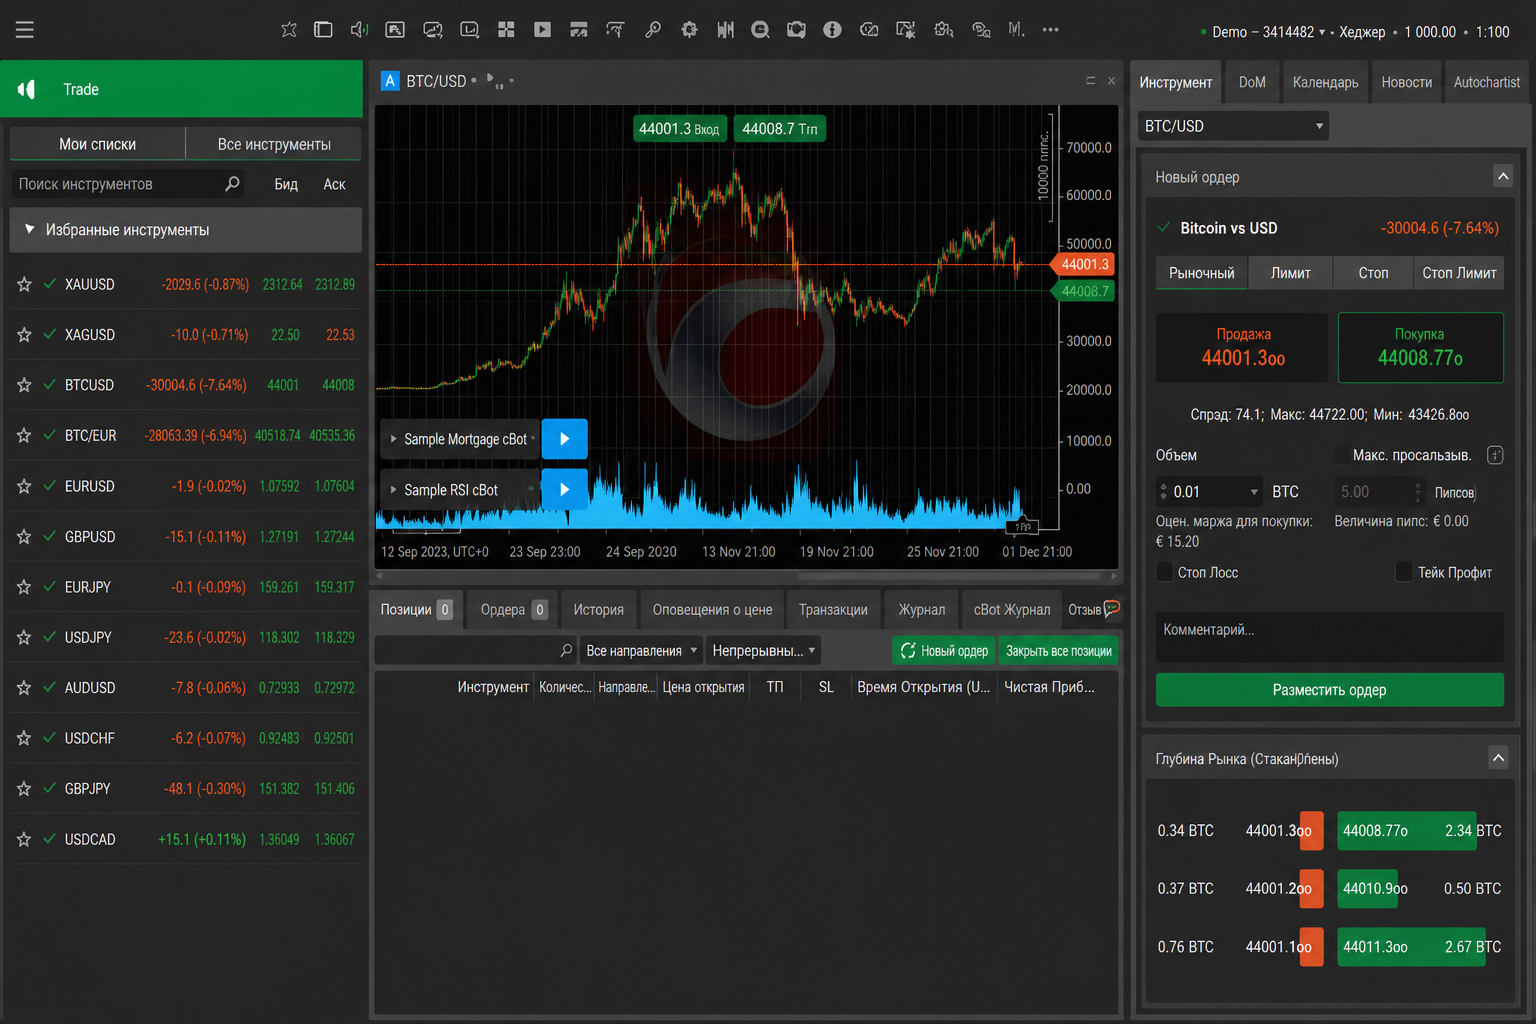Open the hamburger main menu
Image resolution: width=1536 pixels, height=1024 pixels.
pyautogui.click(x=25, y=30)
